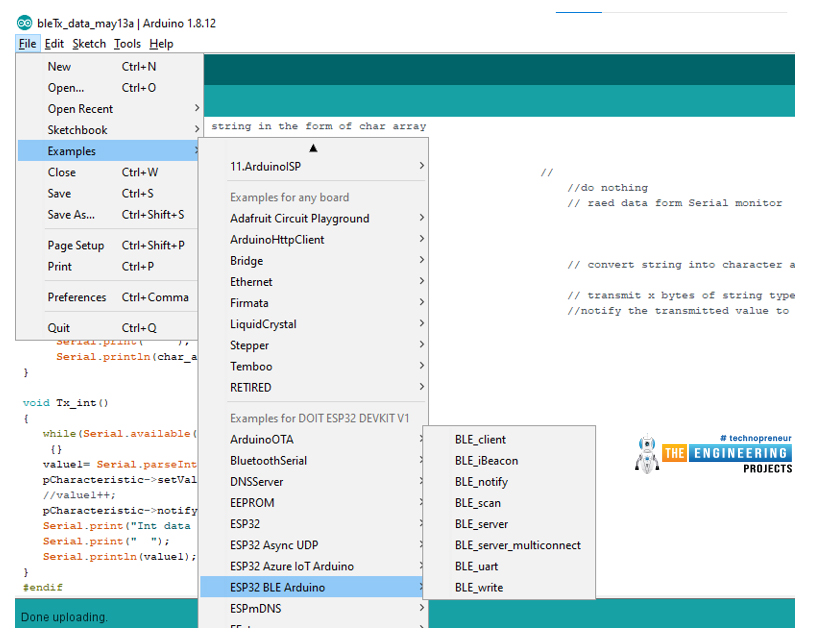Expand the Ethernet examples
This screenshot has height=641, width=815.
pos(313,282)
